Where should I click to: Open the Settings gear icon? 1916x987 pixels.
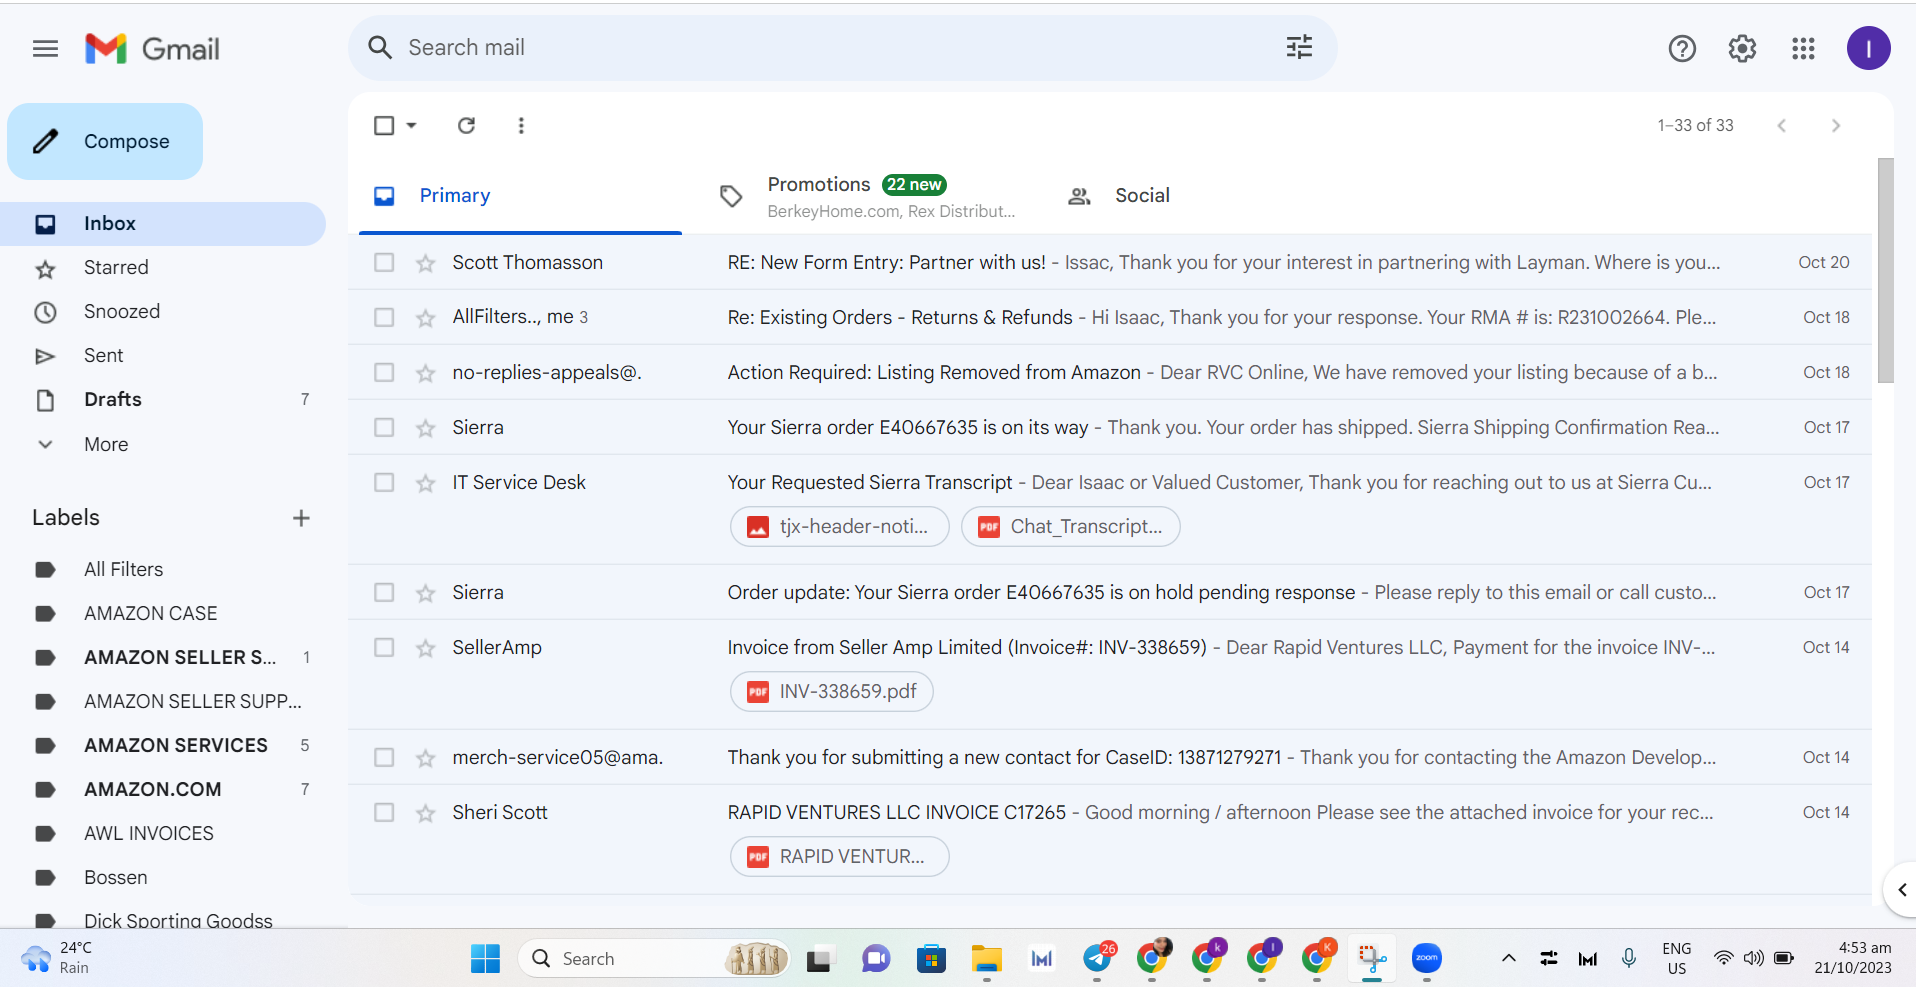1742,48
